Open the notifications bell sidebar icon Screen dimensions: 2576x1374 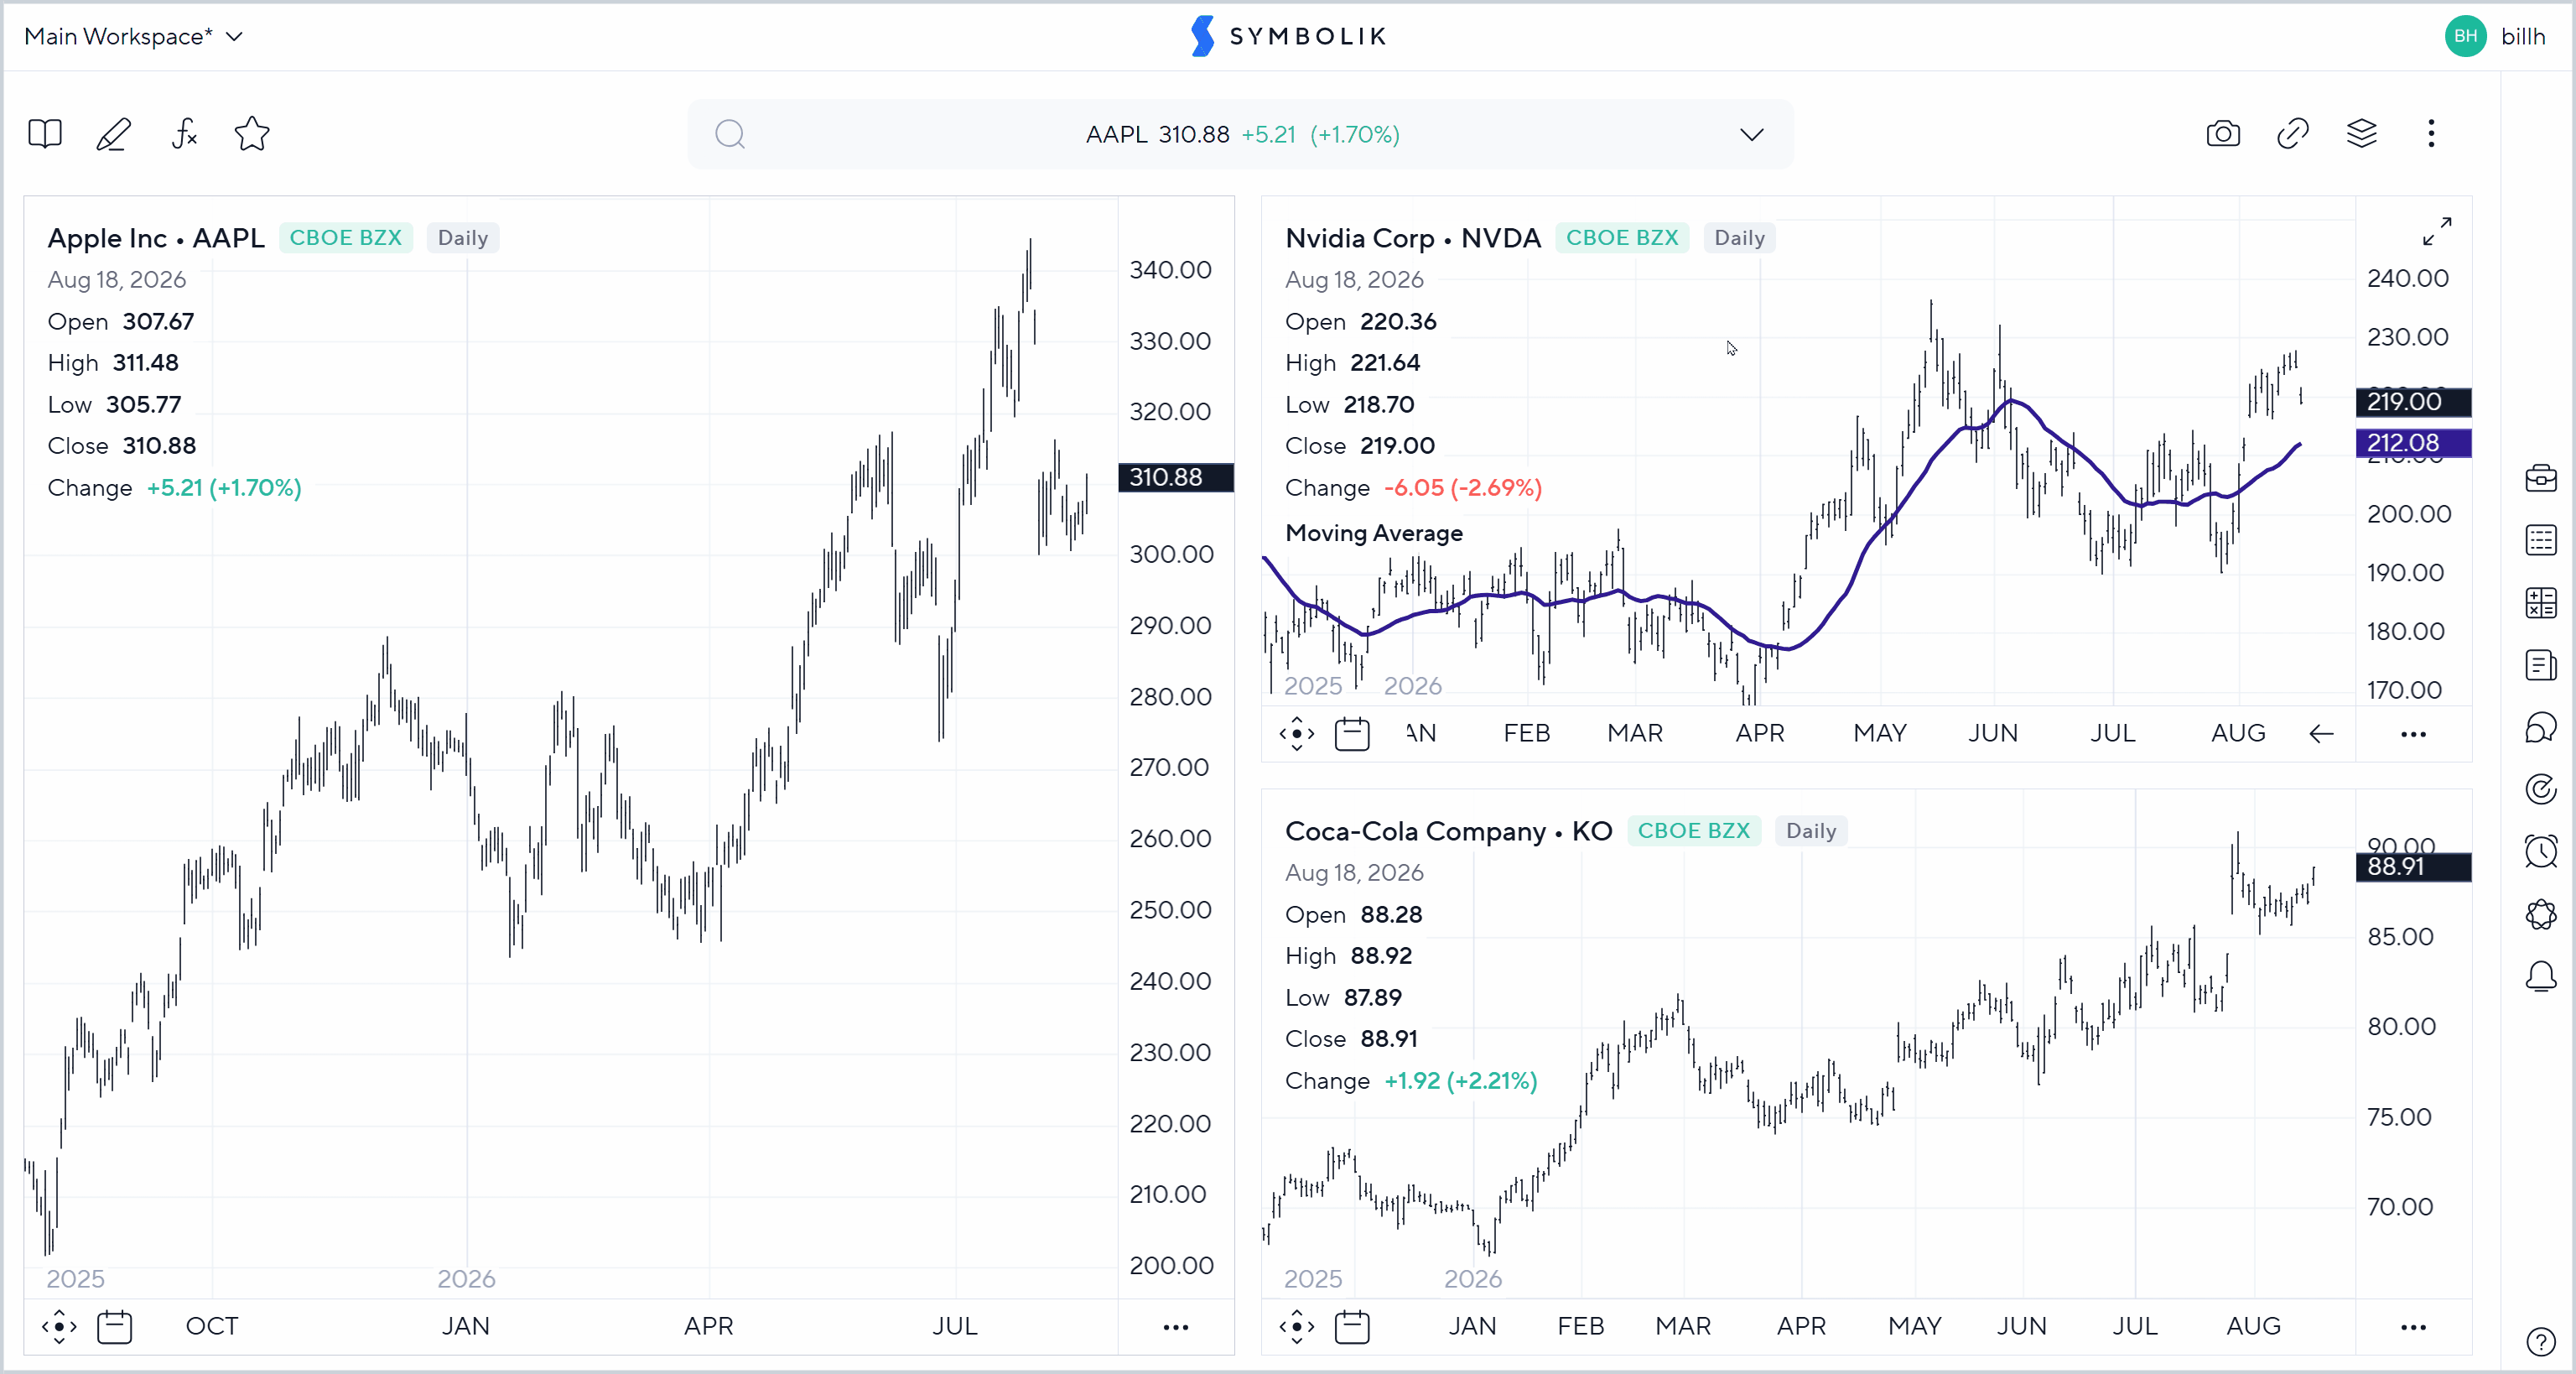[2541, 977]
